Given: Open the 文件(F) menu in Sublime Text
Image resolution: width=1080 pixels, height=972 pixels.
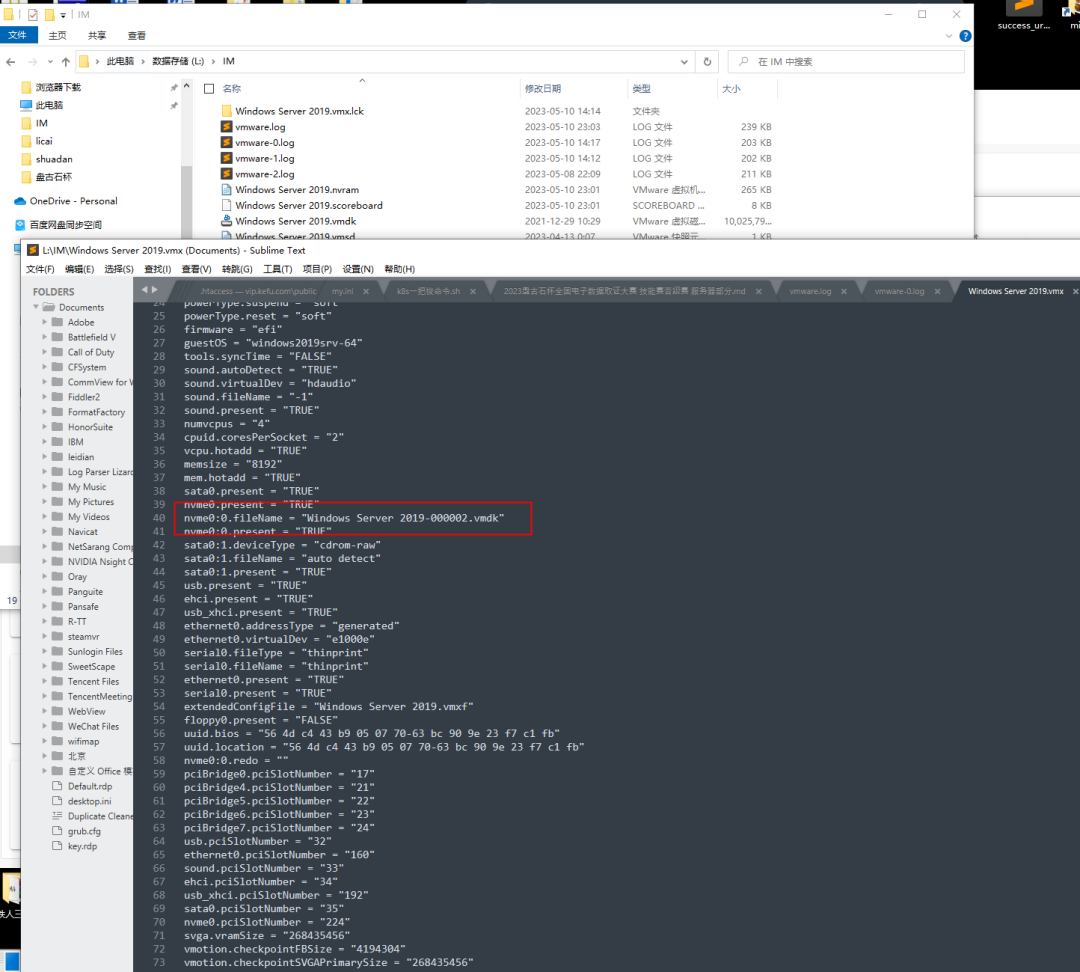Looking at the screenshot, I should 40,269.
